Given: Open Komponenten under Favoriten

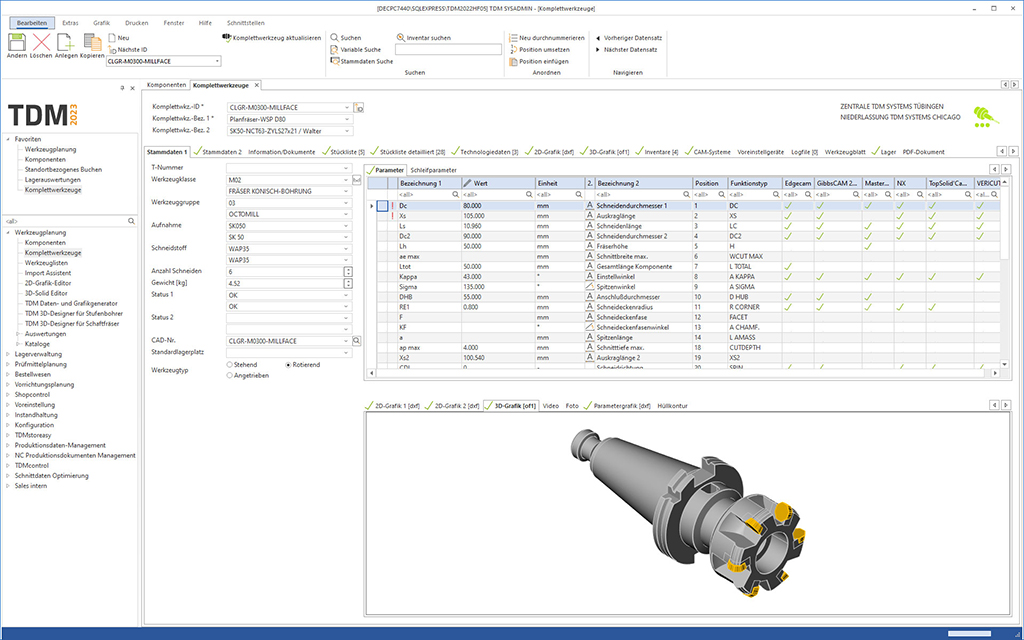Looking at the screenshot, I should coord(45,159).
